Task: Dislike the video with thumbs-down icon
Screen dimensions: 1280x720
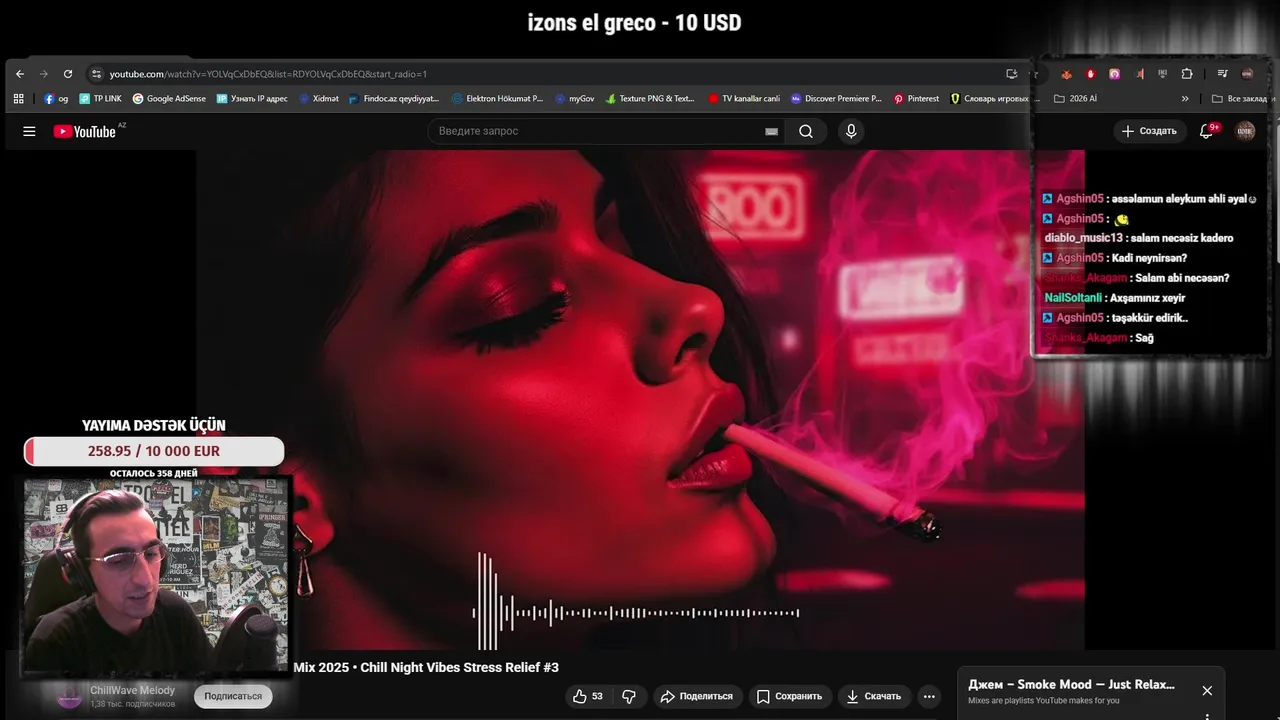Action: [x=629, y=696]
